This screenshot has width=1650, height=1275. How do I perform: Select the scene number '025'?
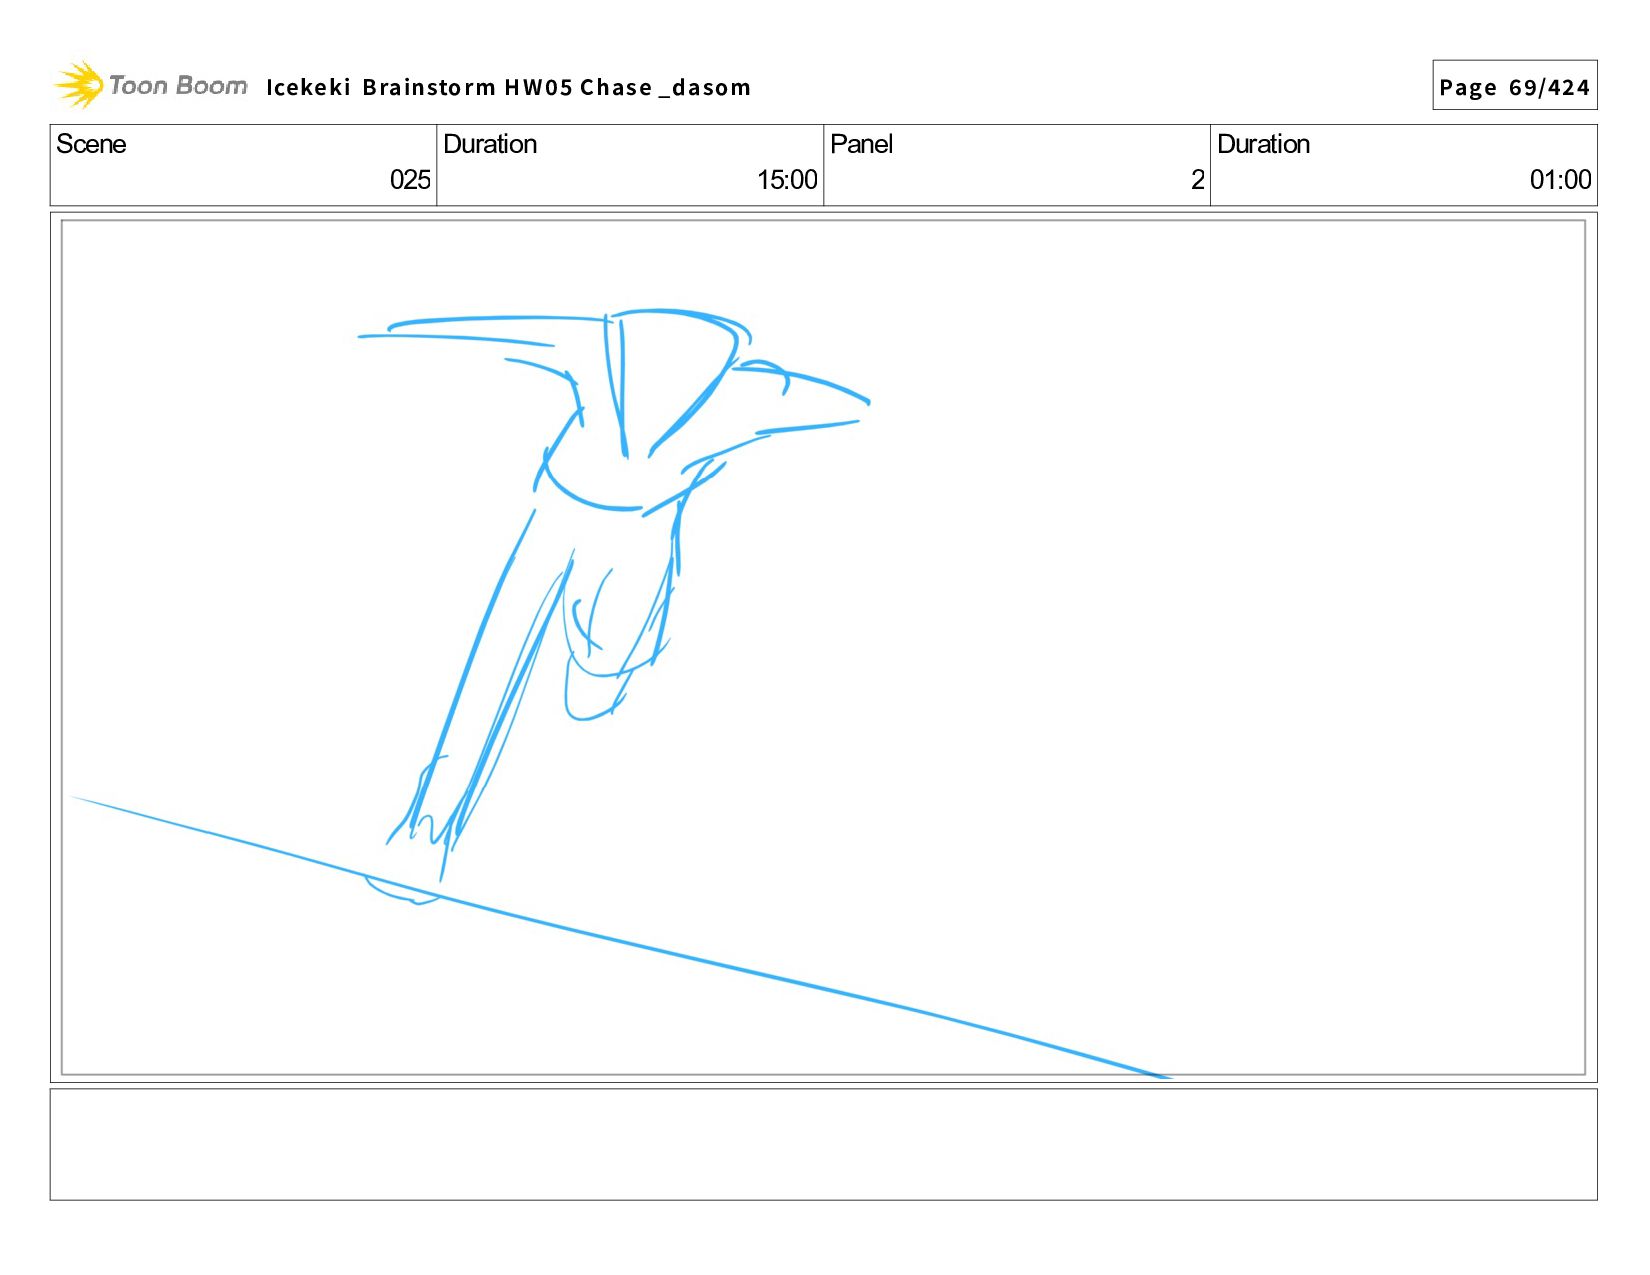tap(410, 180)
